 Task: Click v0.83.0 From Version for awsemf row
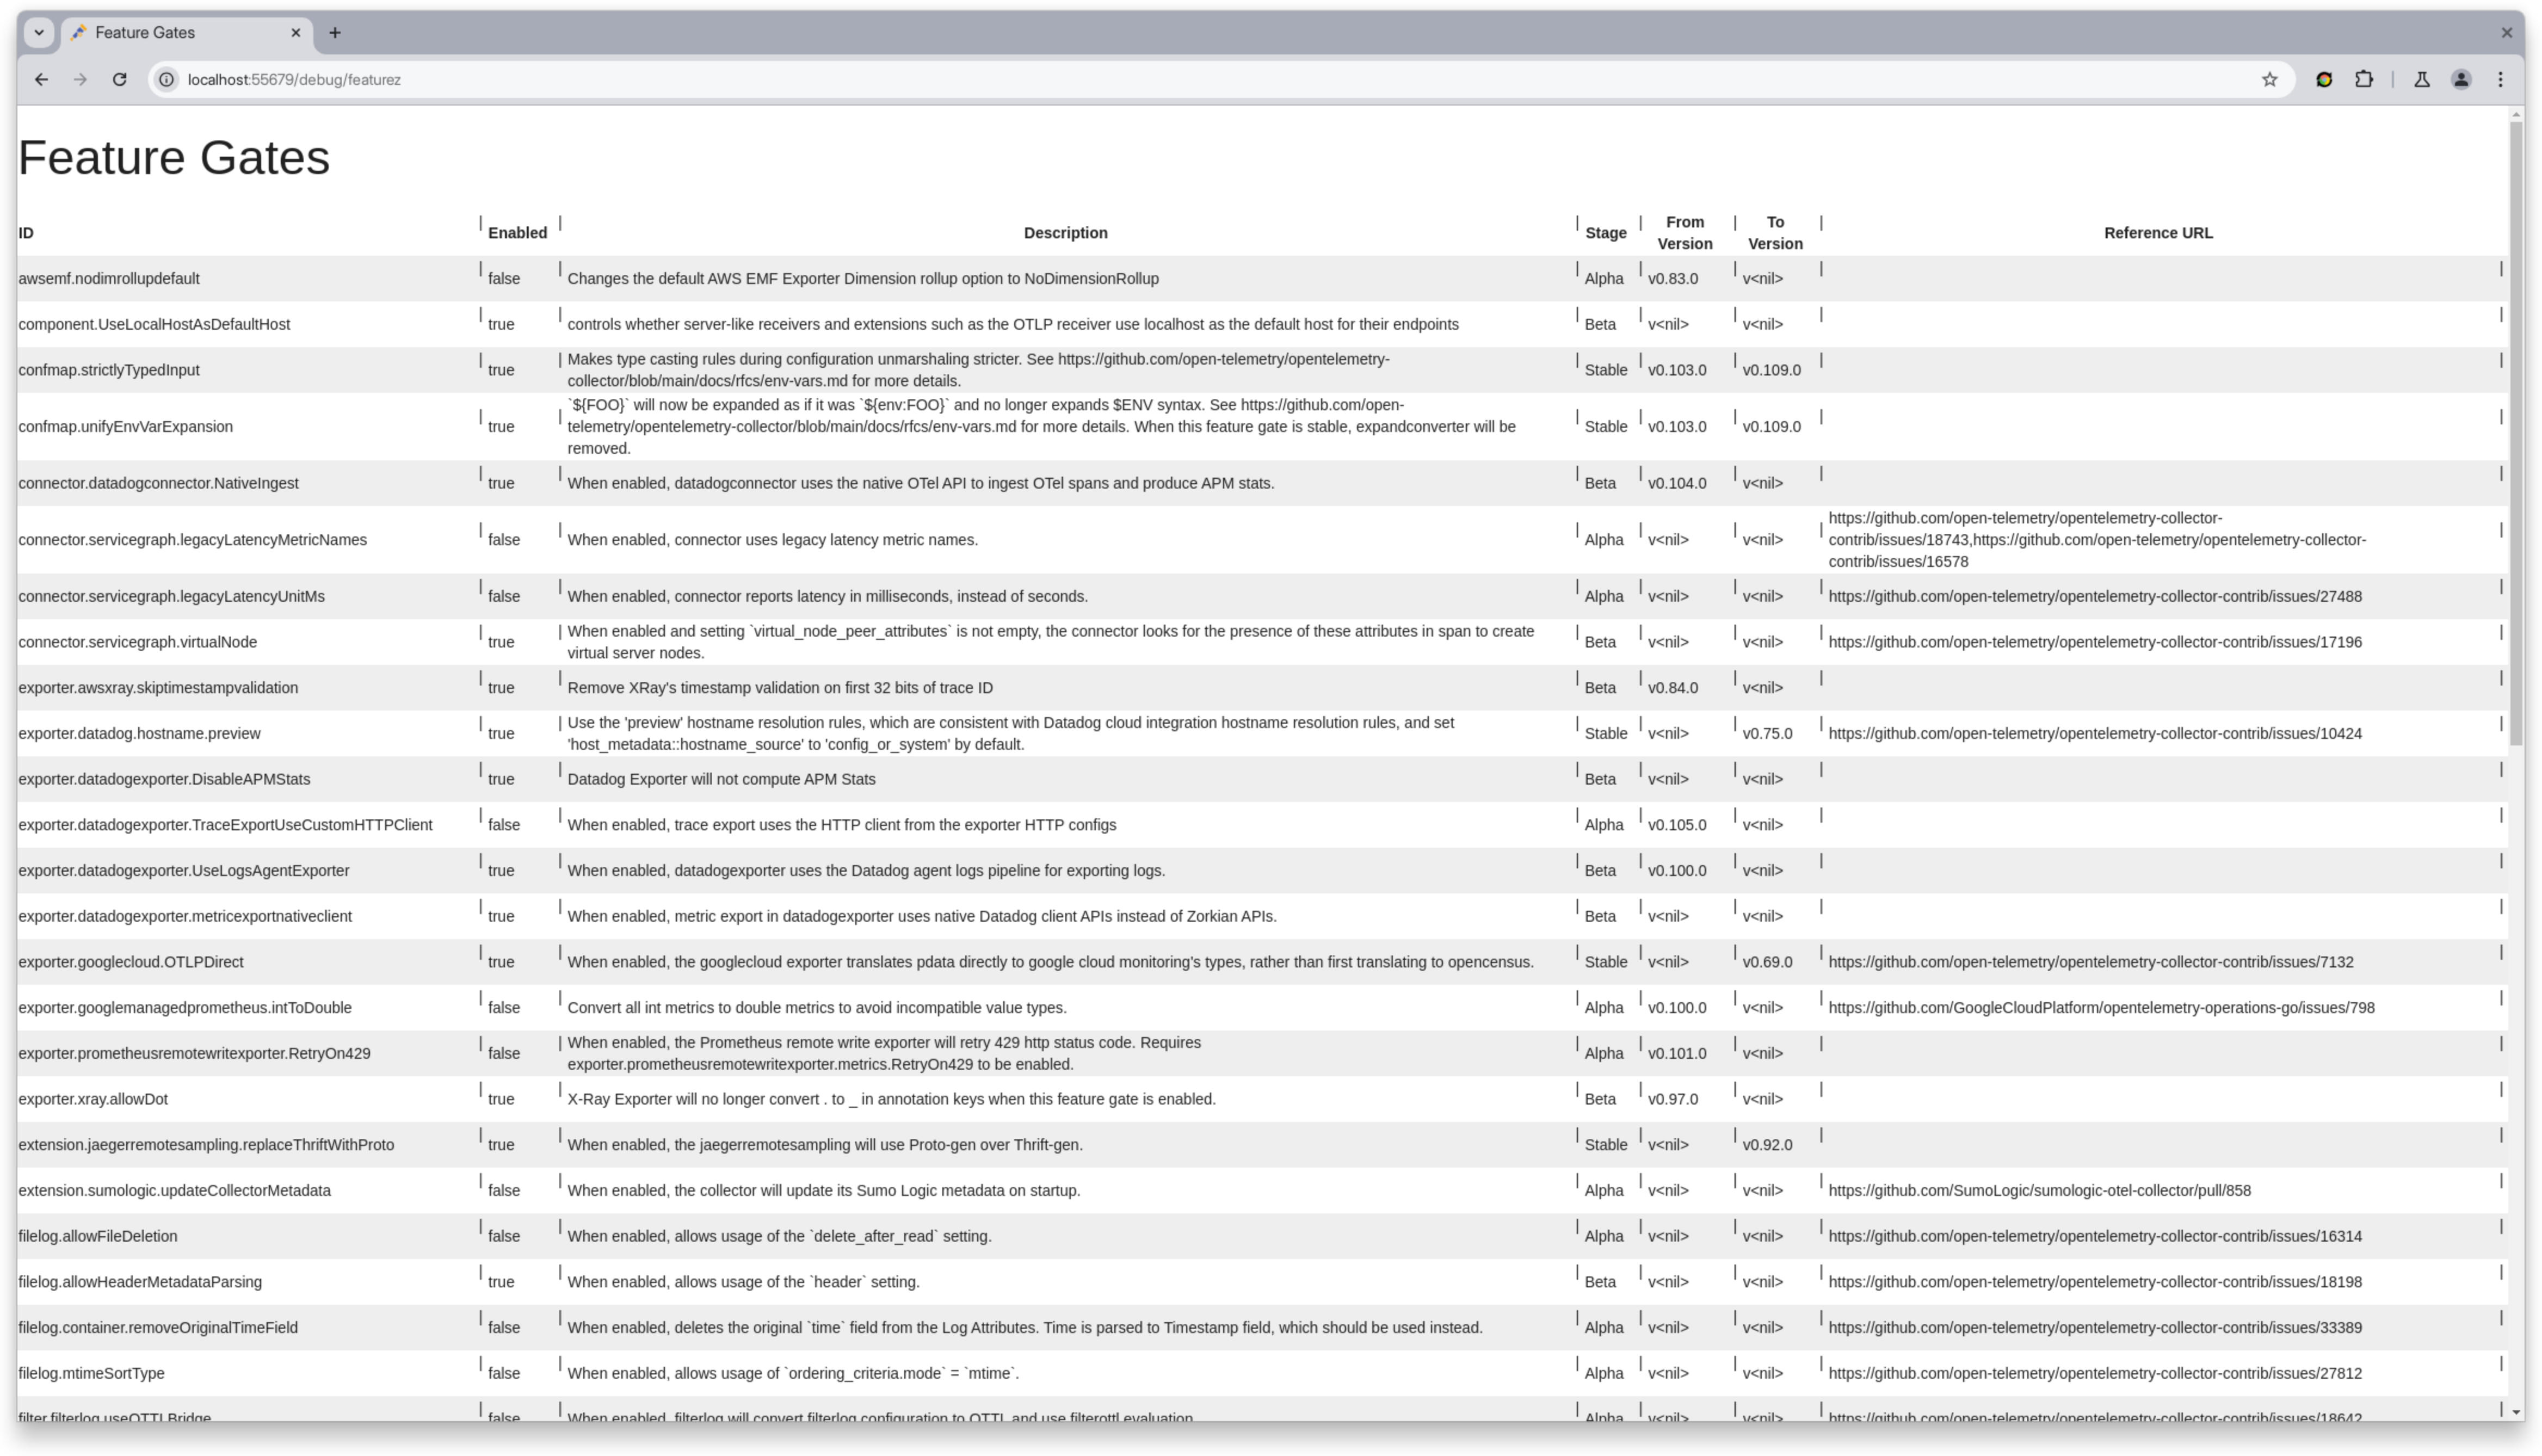(x=1673, y=279)
